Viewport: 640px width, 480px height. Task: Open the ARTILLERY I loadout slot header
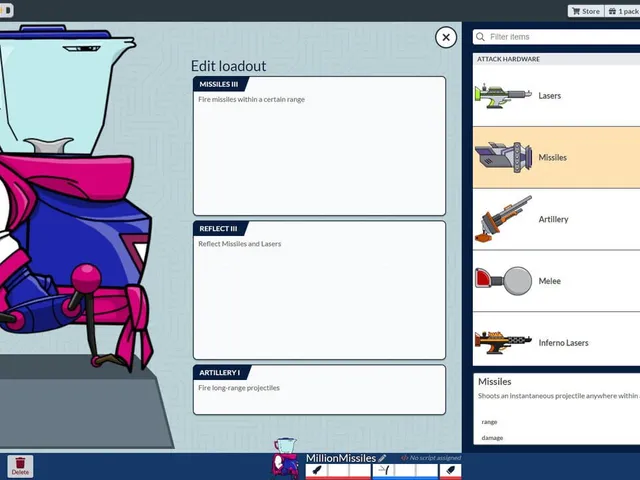tap(220, 373)
